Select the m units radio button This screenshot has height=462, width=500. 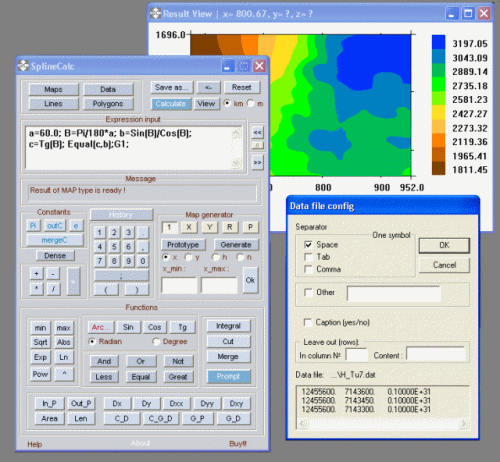click(x=251, y=104)
